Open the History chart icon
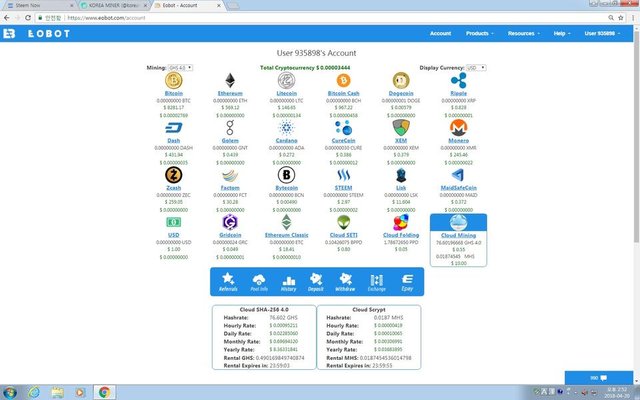640x400 pixels. click(x=288, y=283)
